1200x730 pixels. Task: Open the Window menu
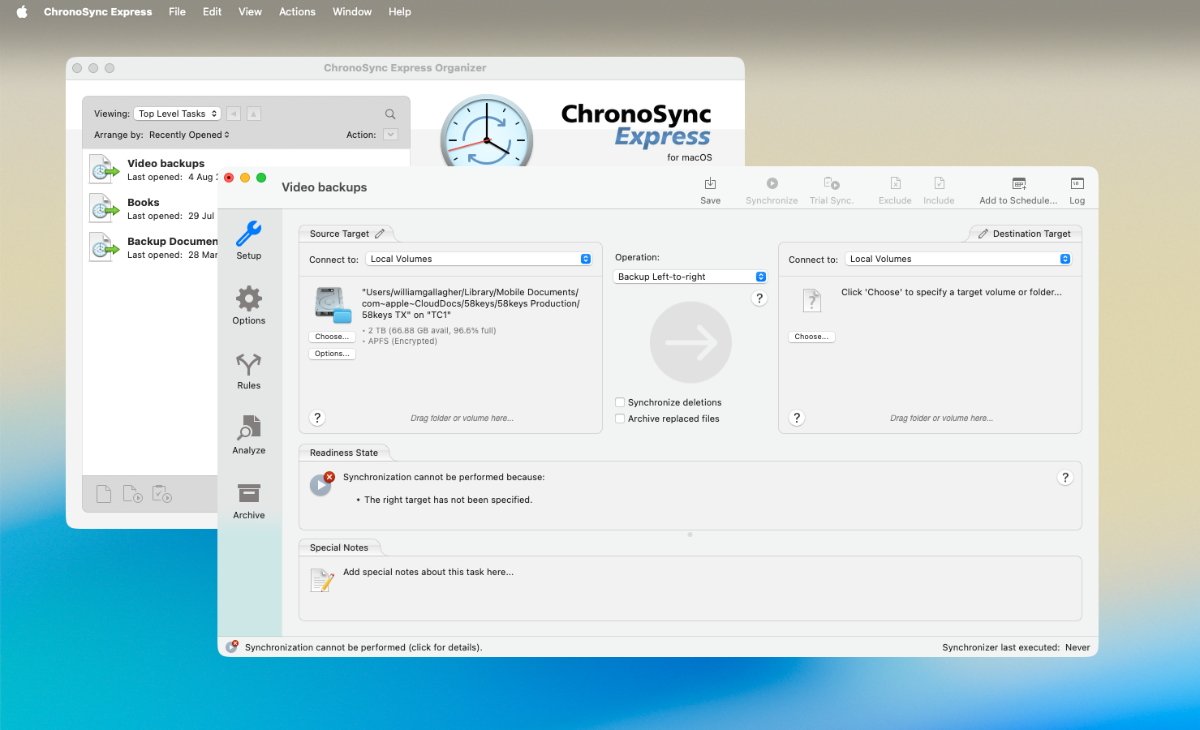(x=352, y=12)
